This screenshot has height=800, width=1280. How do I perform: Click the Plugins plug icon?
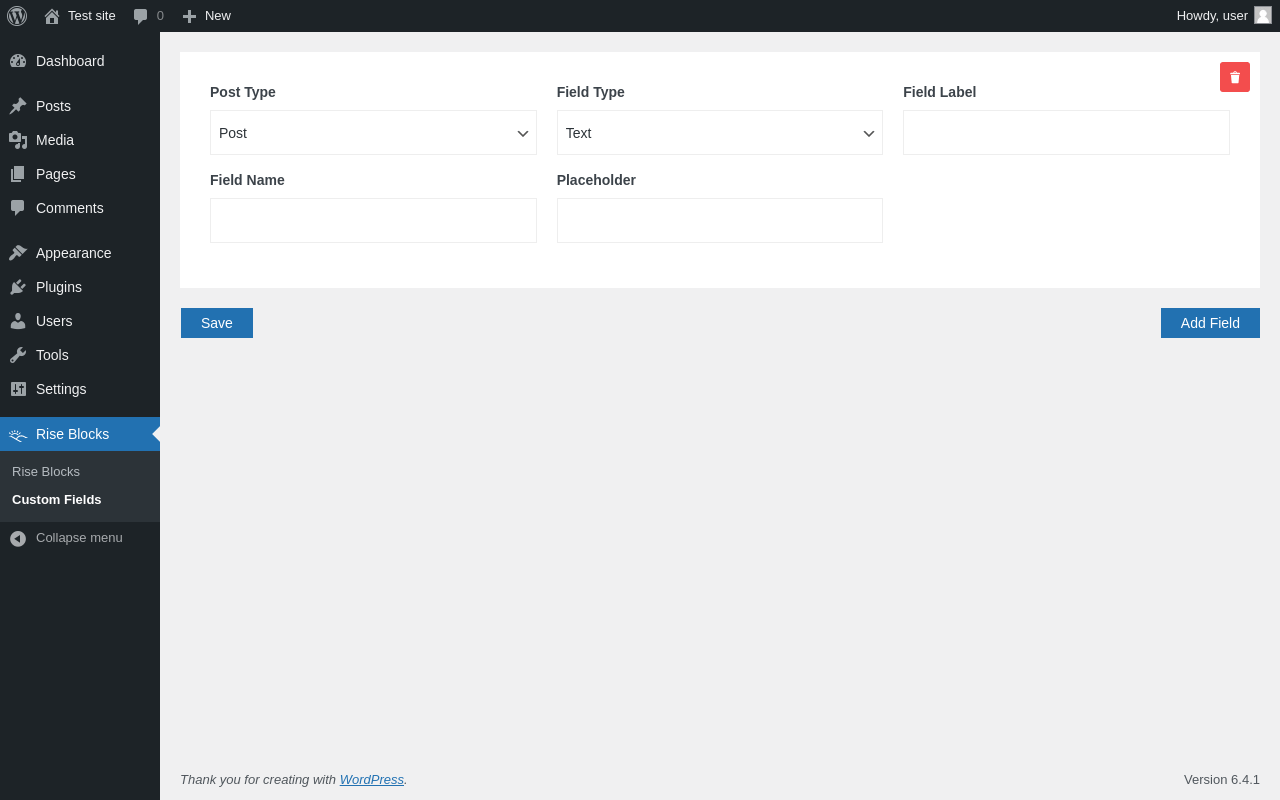point(18,287)
